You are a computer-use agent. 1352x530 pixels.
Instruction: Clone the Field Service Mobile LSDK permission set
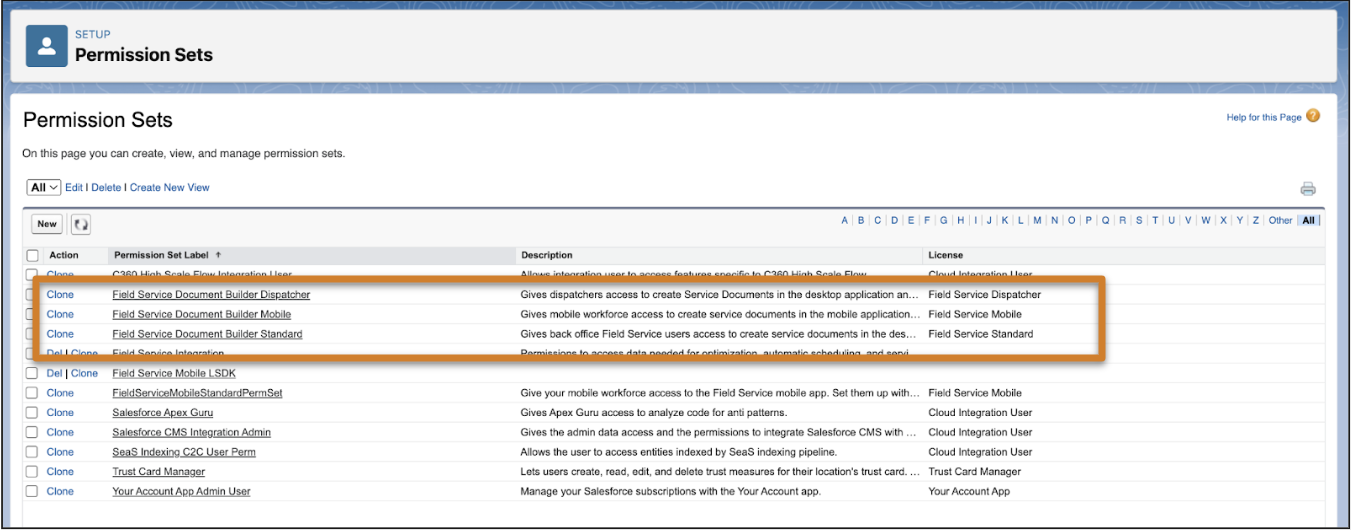click(84, 373)
